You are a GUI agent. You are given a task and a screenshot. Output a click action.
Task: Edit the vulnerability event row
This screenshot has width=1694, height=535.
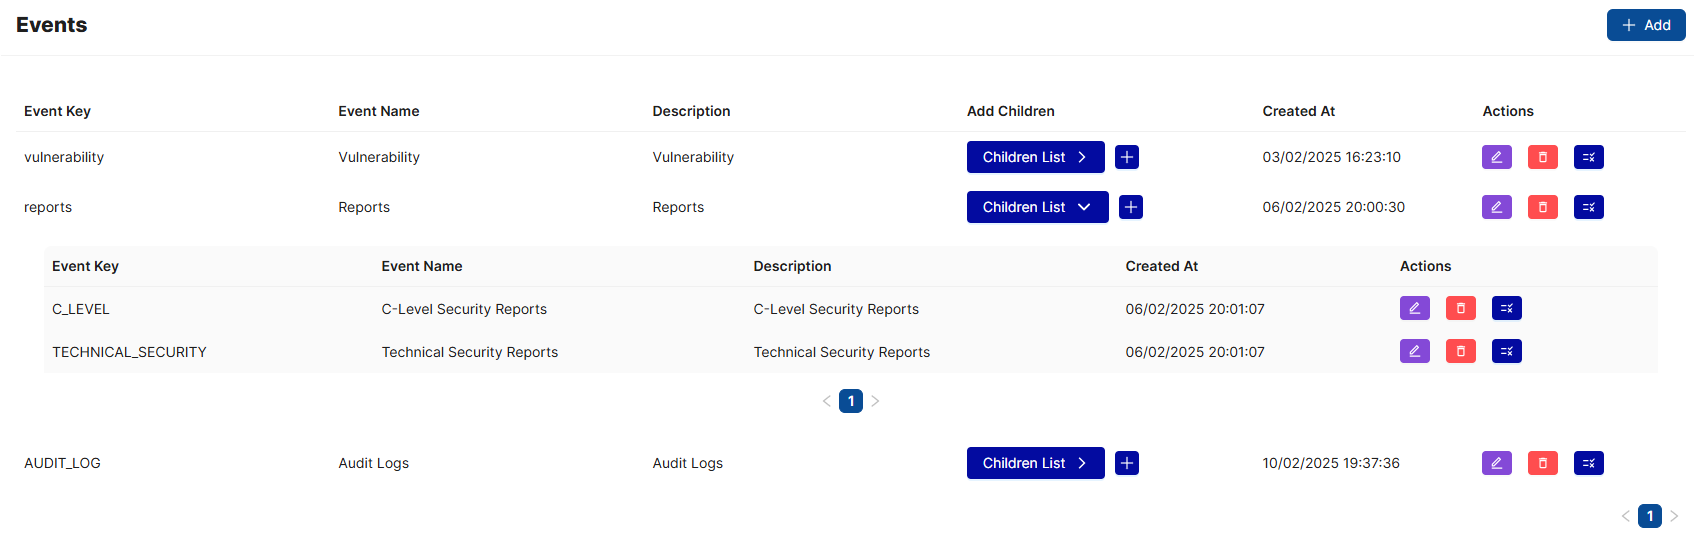pos(1496,157)
